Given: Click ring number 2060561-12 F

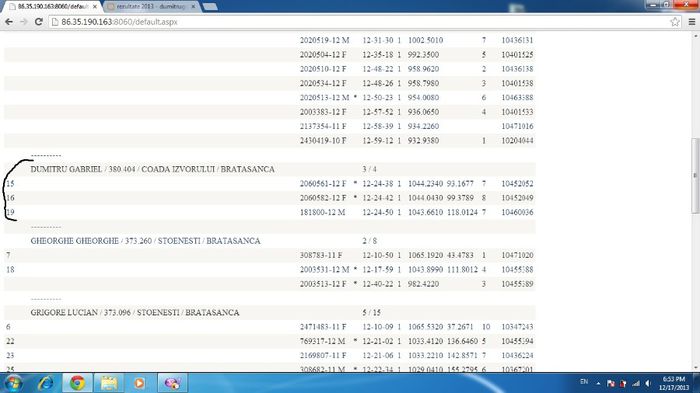Looking at the screenshot, I should pos(323,184).
